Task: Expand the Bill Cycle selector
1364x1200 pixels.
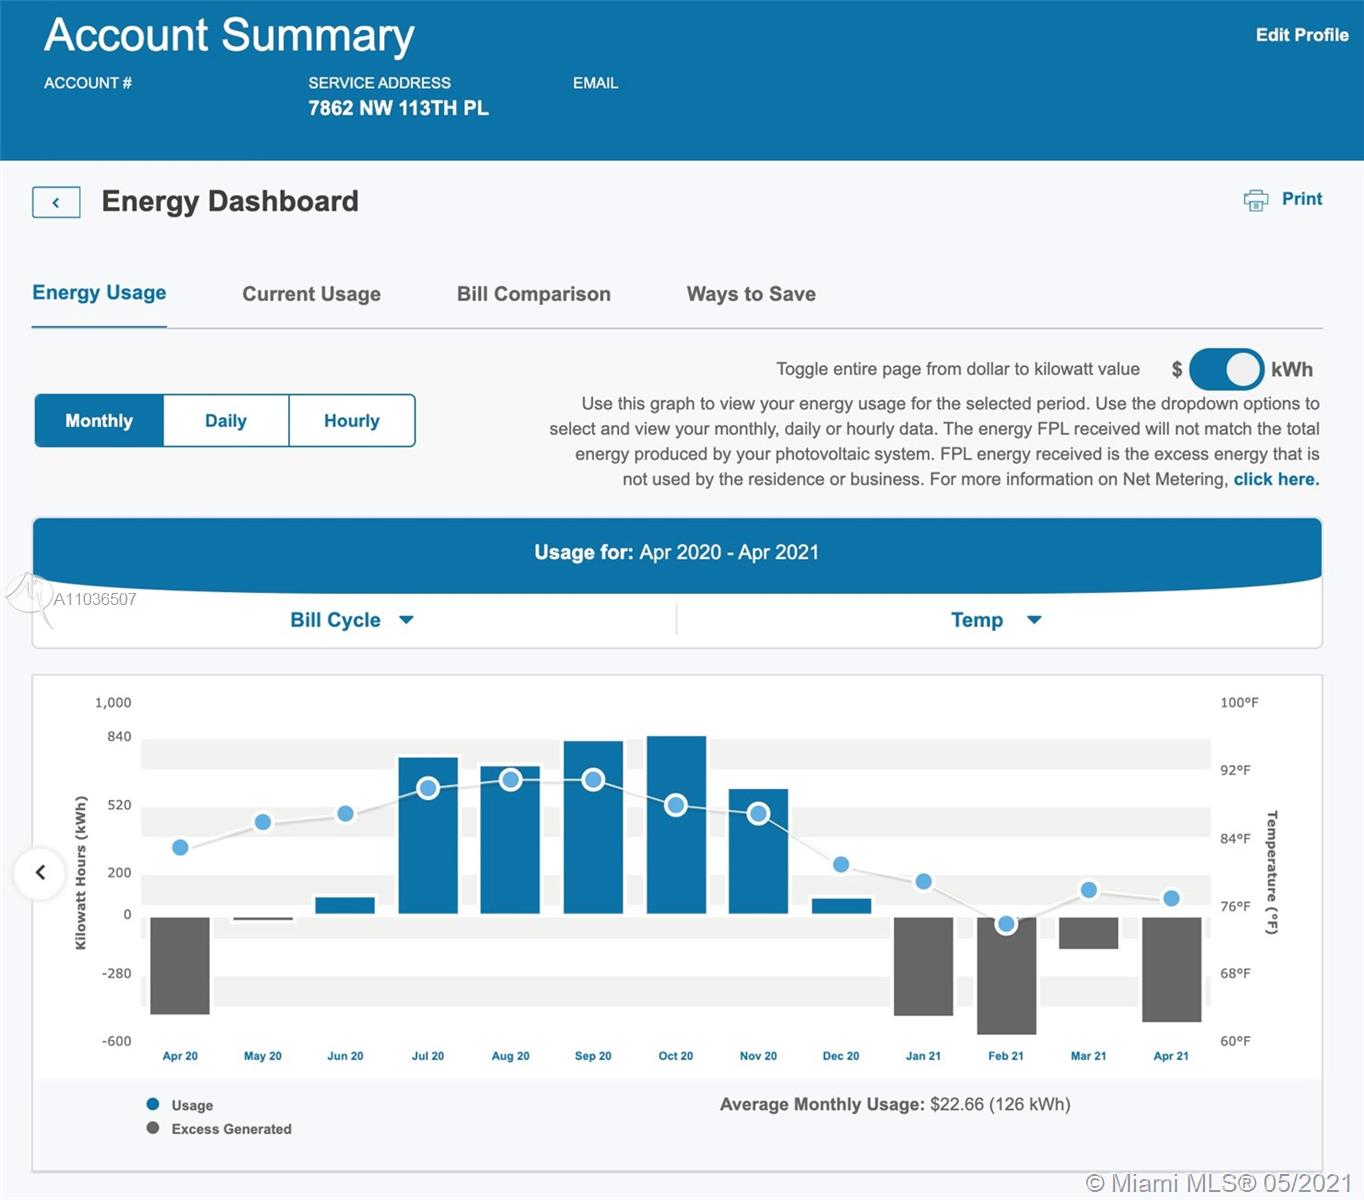Action: click(x=336, y=620)
